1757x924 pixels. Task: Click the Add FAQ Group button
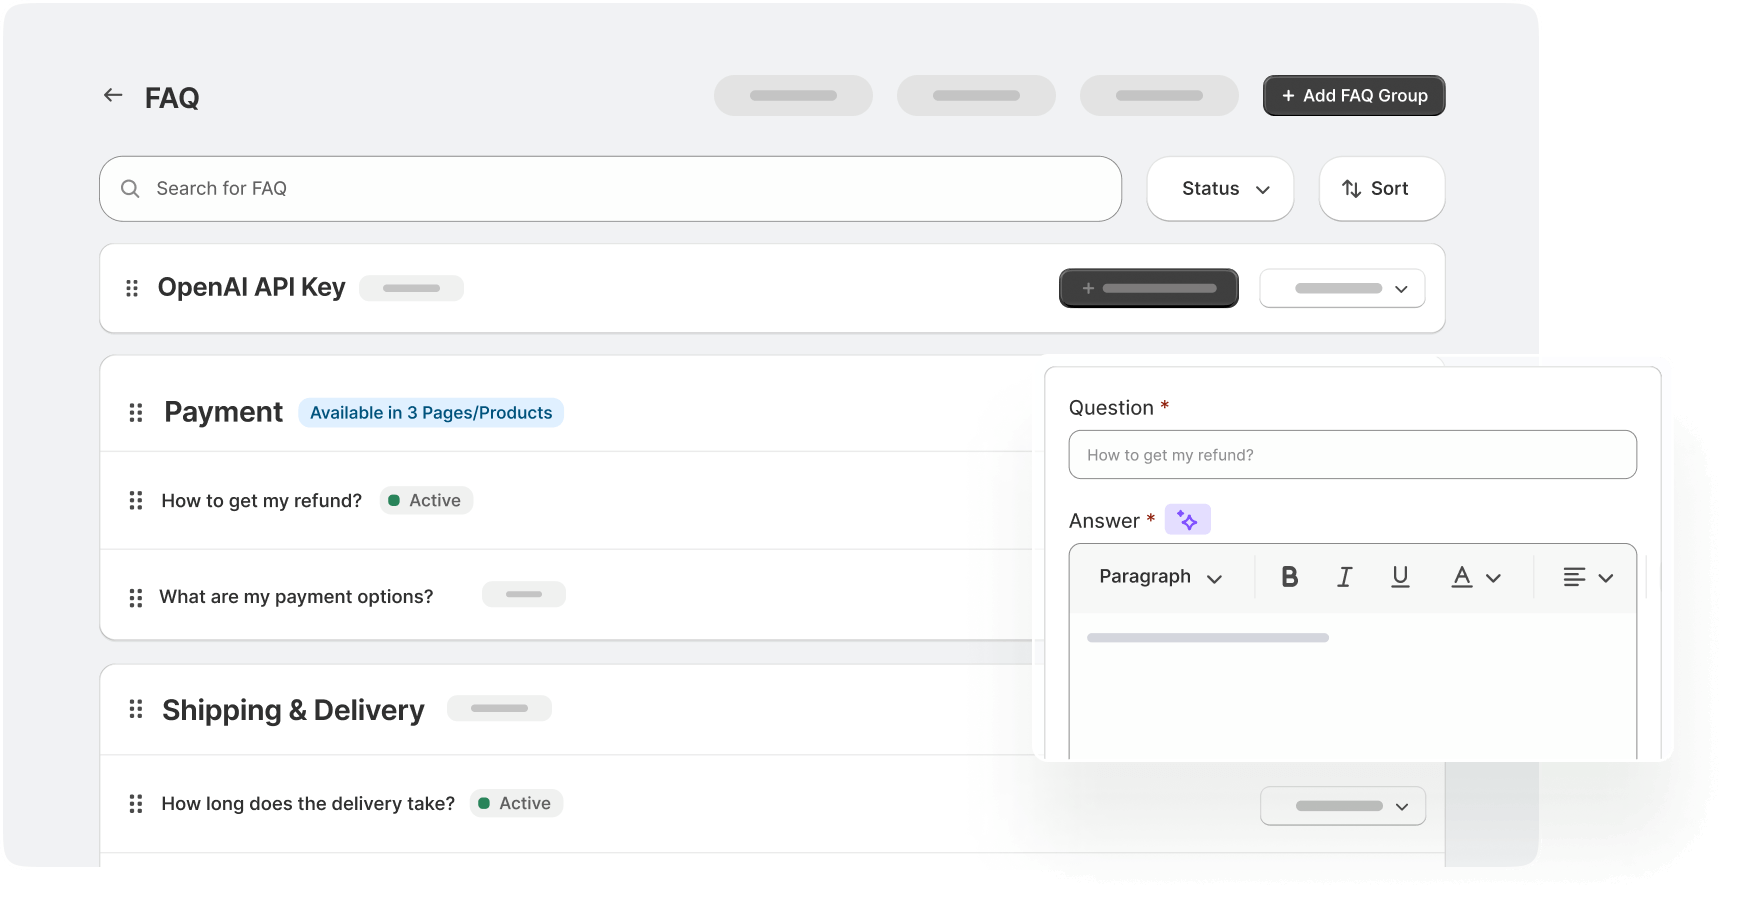pos(1353,95)
